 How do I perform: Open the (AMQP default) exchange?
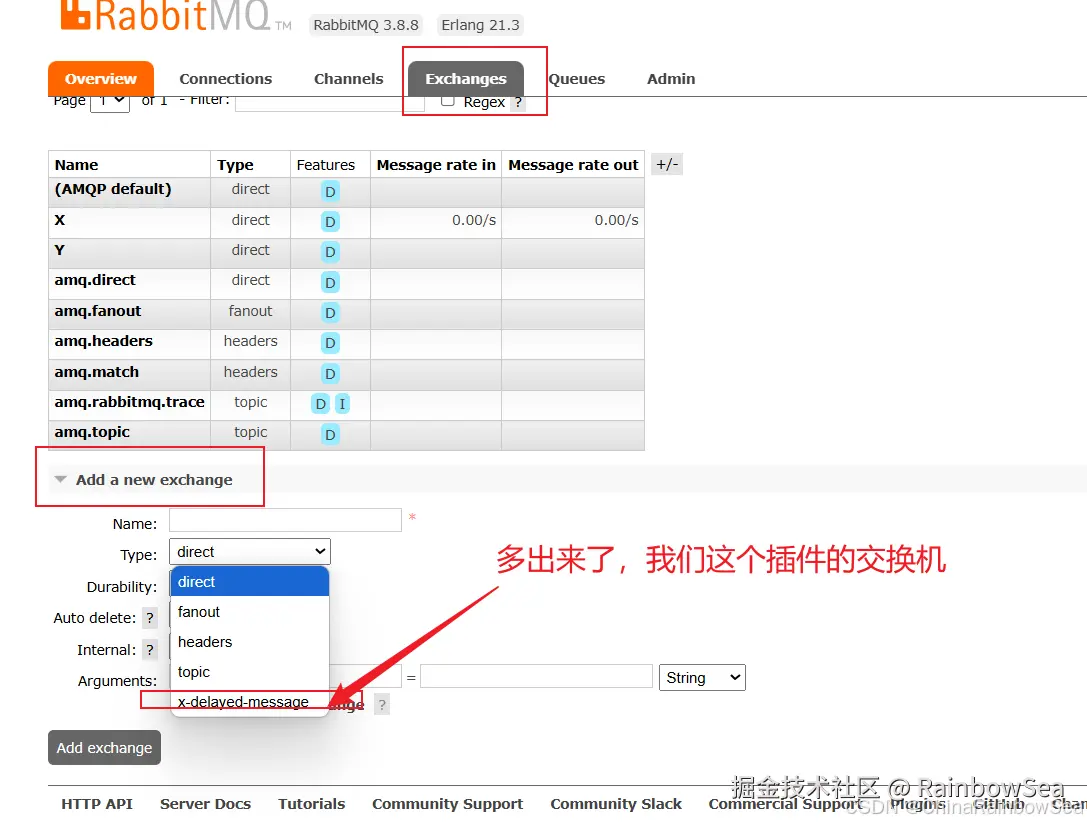click(x=113, y=189)
